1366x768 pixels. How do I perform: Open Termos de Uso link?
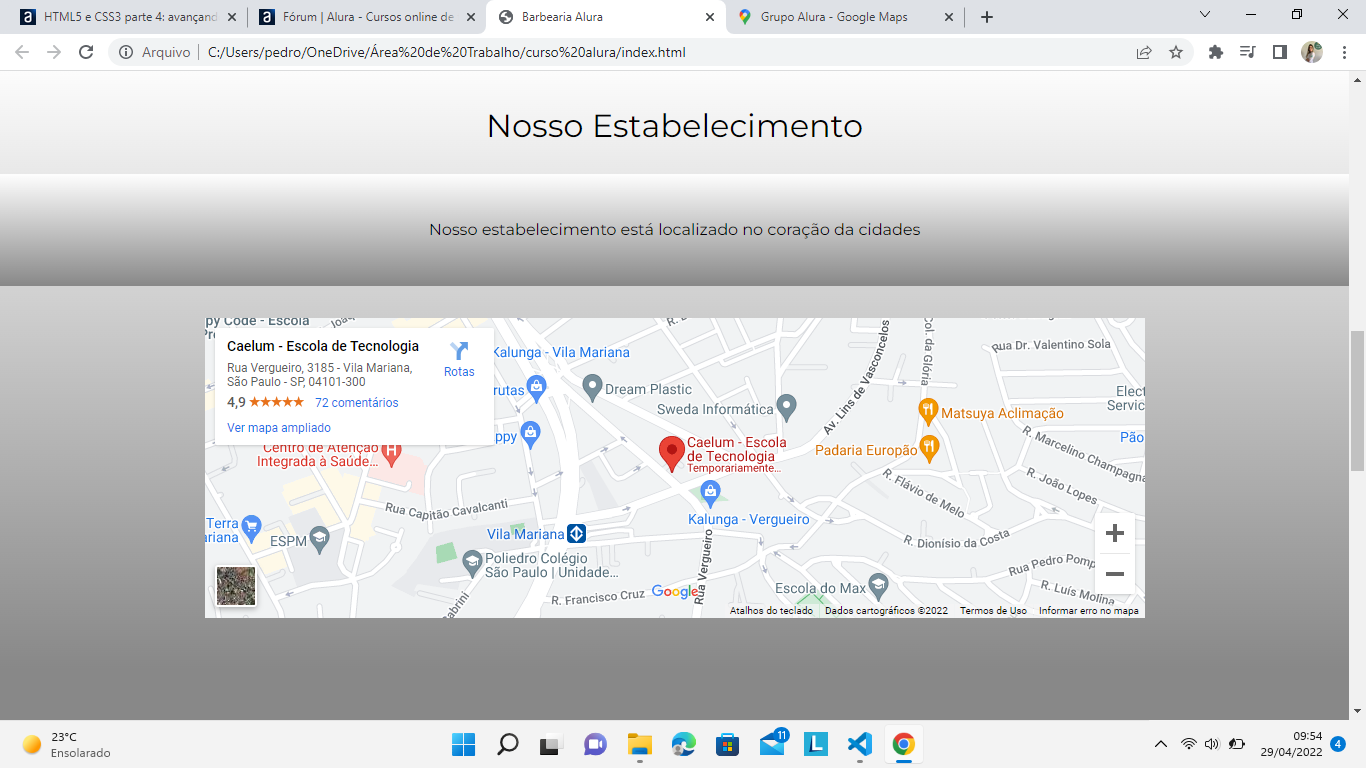[993, 611]
